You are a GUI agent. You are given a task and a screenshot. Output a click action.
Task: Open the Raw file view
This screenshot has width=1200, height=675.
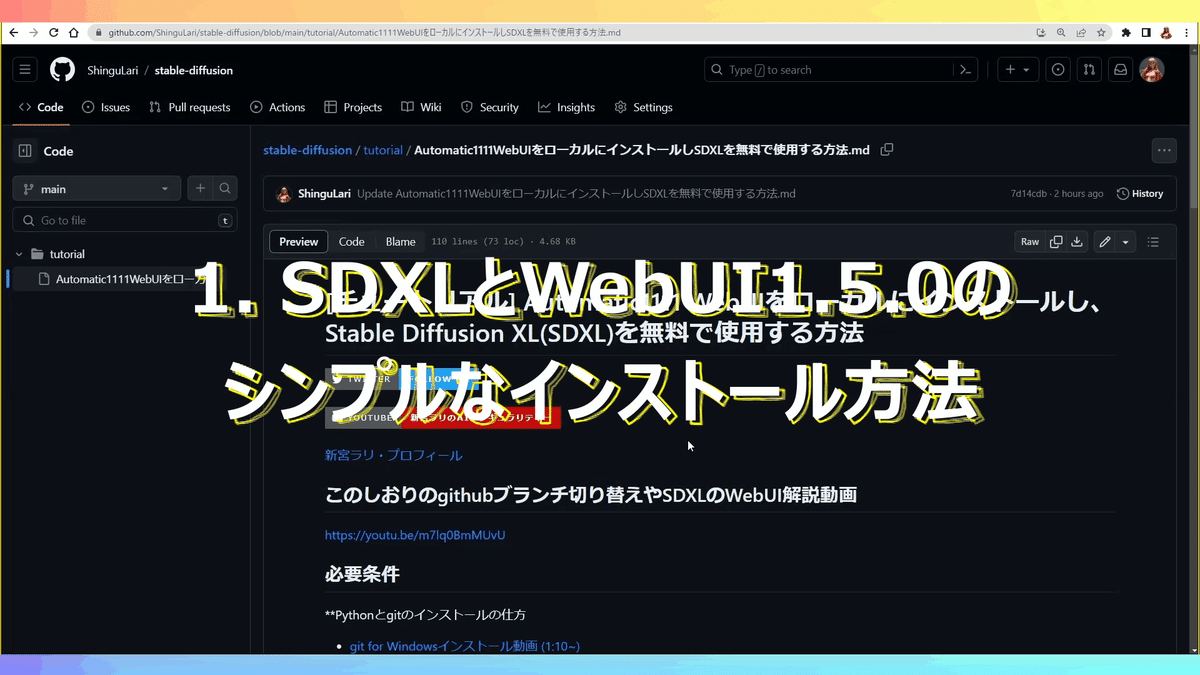click(1030, 241)
